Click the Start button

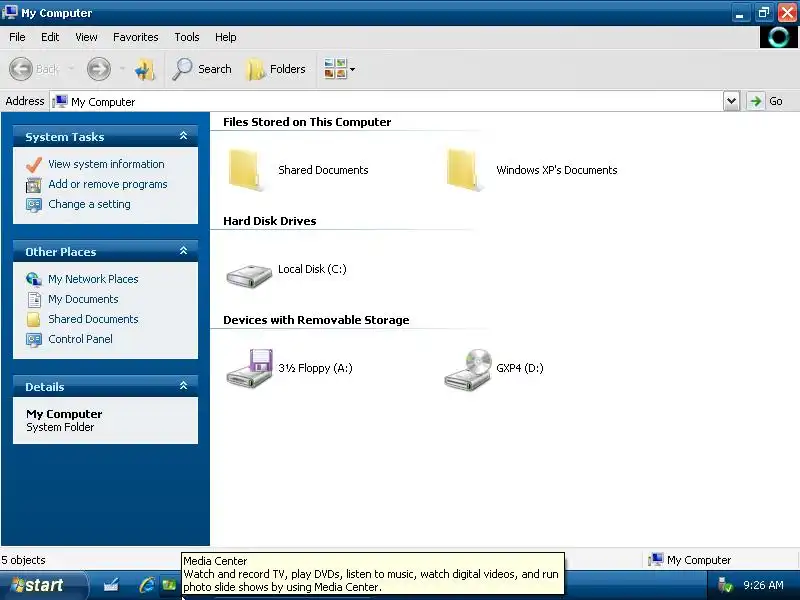(43, 585)
